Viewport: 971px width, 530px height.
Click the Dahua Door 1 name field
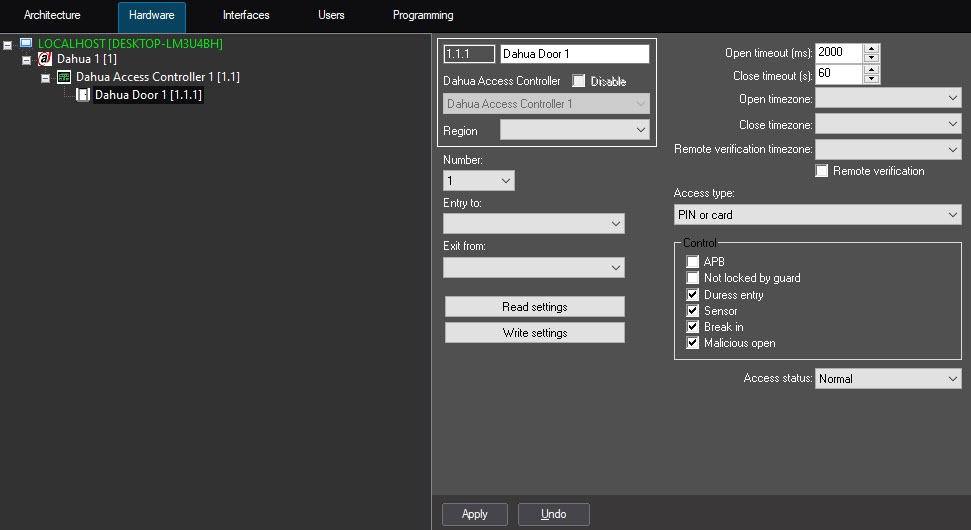click(x=574, y=54)
